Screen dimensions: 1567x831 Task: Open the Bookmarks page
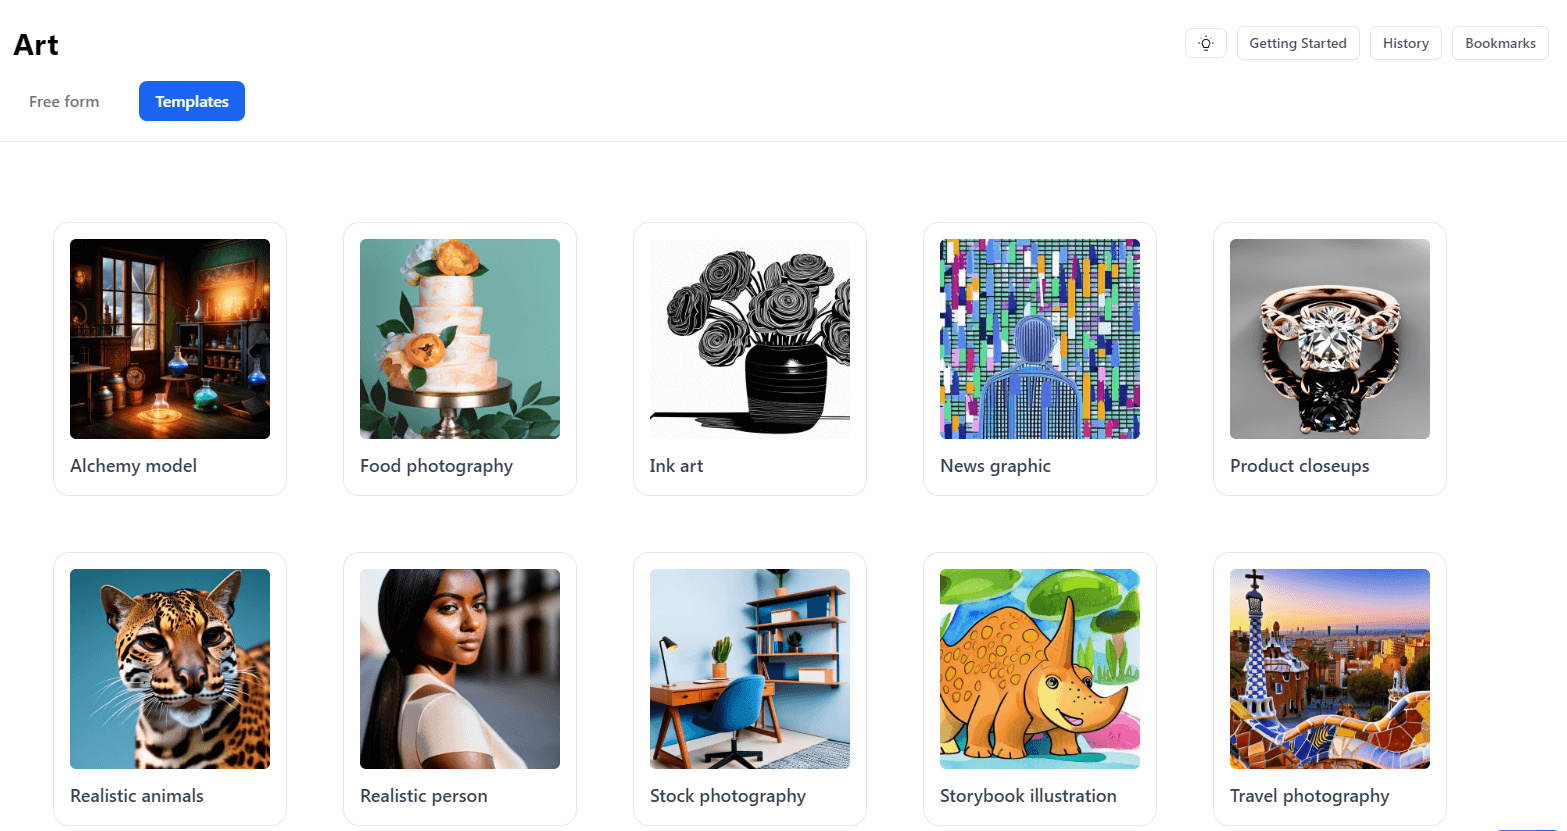tap(1500, 43)
